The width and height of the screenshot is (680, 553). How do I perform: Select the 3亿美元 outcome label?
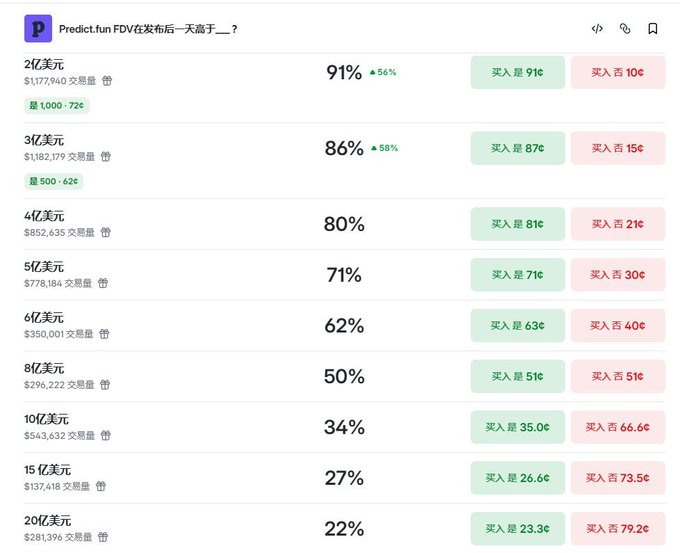coord(44,141)
